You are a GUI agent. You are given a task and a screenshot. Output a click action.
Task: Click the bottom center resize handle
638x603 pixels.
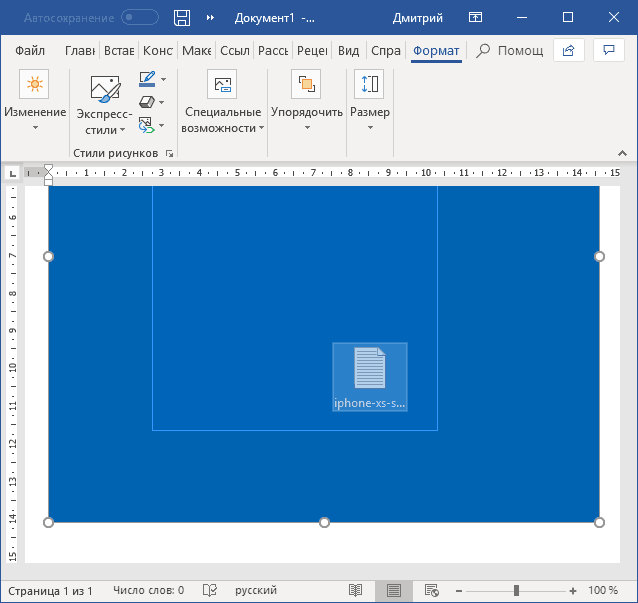click(x=324, y=522)
